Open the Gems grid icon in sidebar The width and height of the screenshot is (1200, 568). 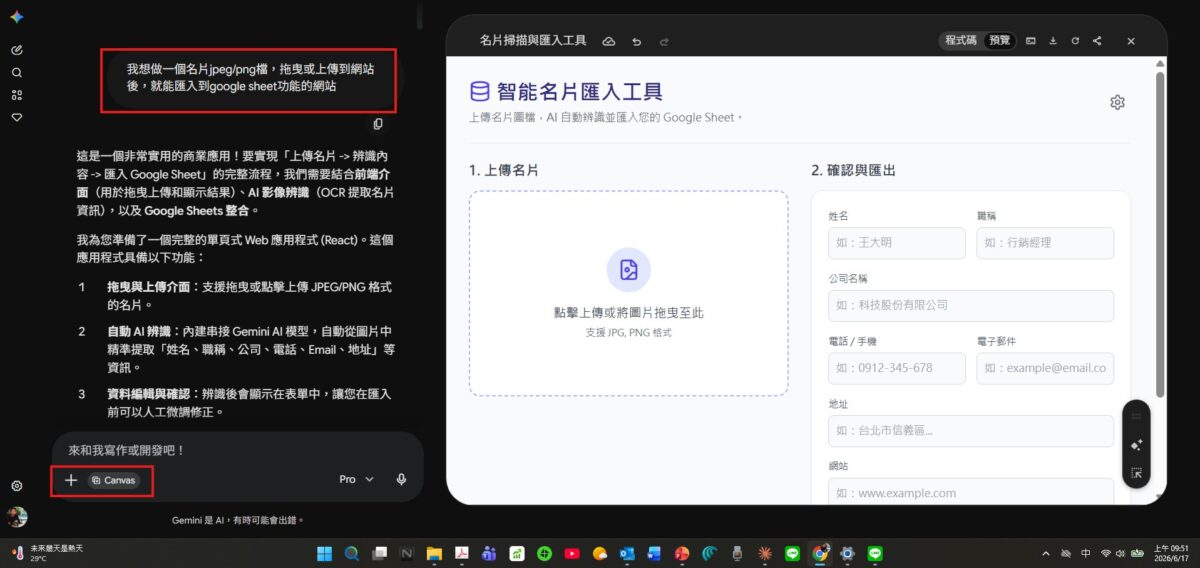pyautogui.click(x=17, y=95)
